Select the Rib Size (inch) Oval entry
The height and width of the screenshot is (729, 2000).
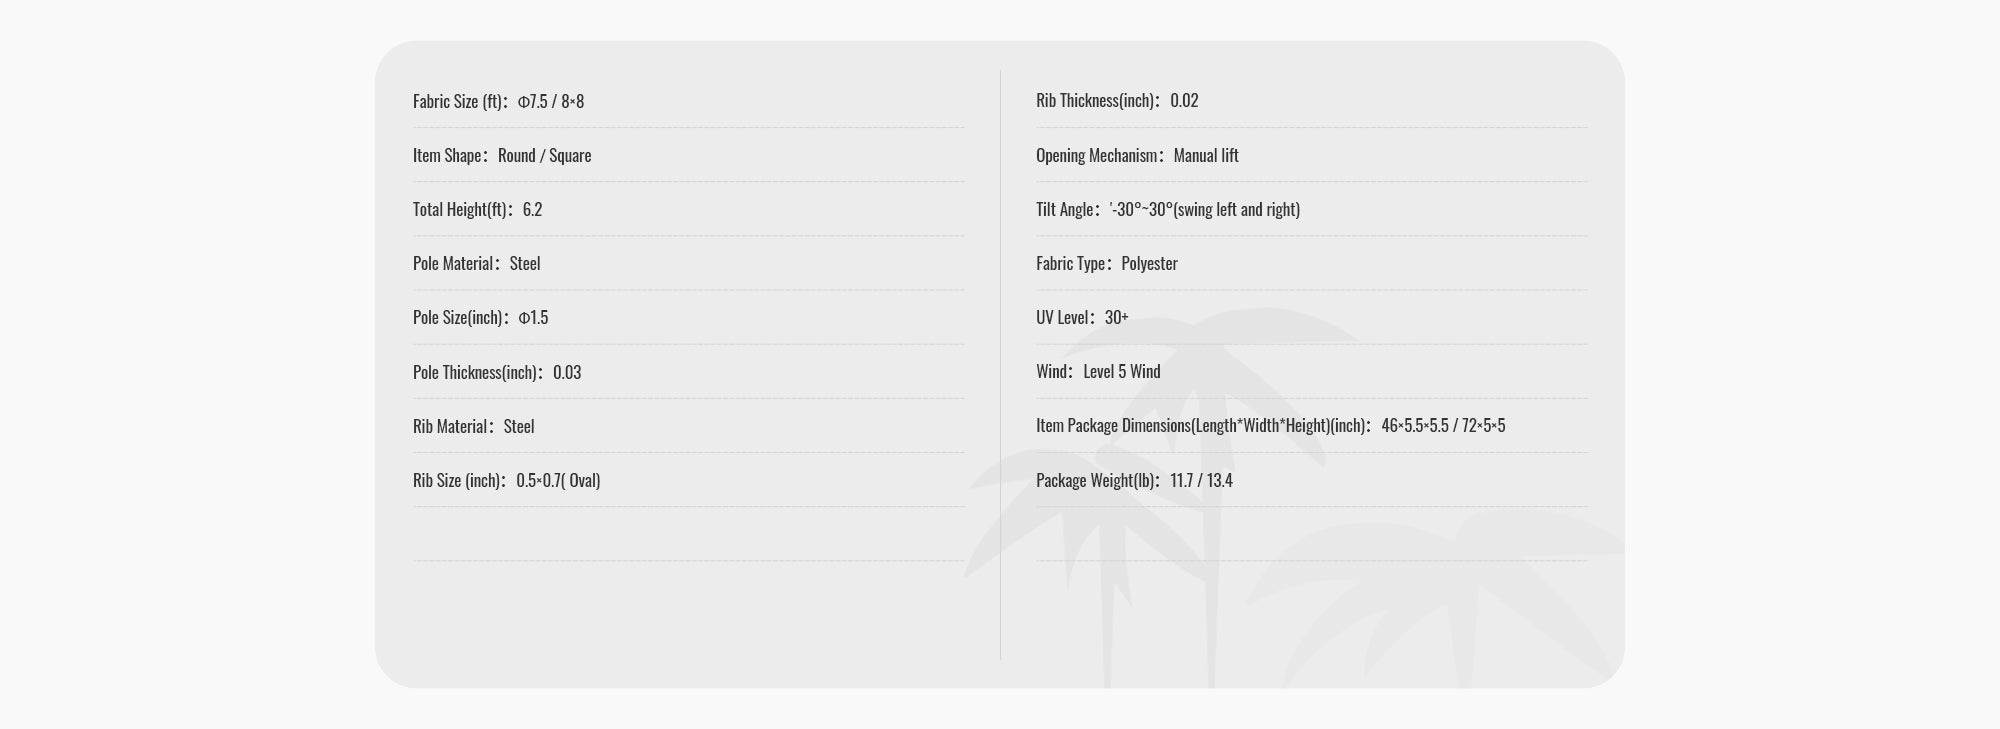pos(506,480)
